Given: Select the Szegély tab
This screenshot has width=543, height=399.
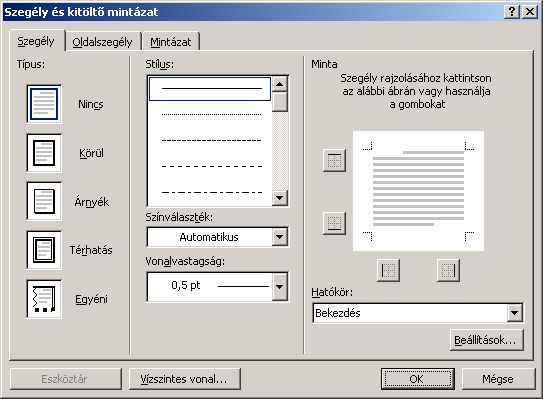Looking at the screenshot, I should click(x=36, y=41).
